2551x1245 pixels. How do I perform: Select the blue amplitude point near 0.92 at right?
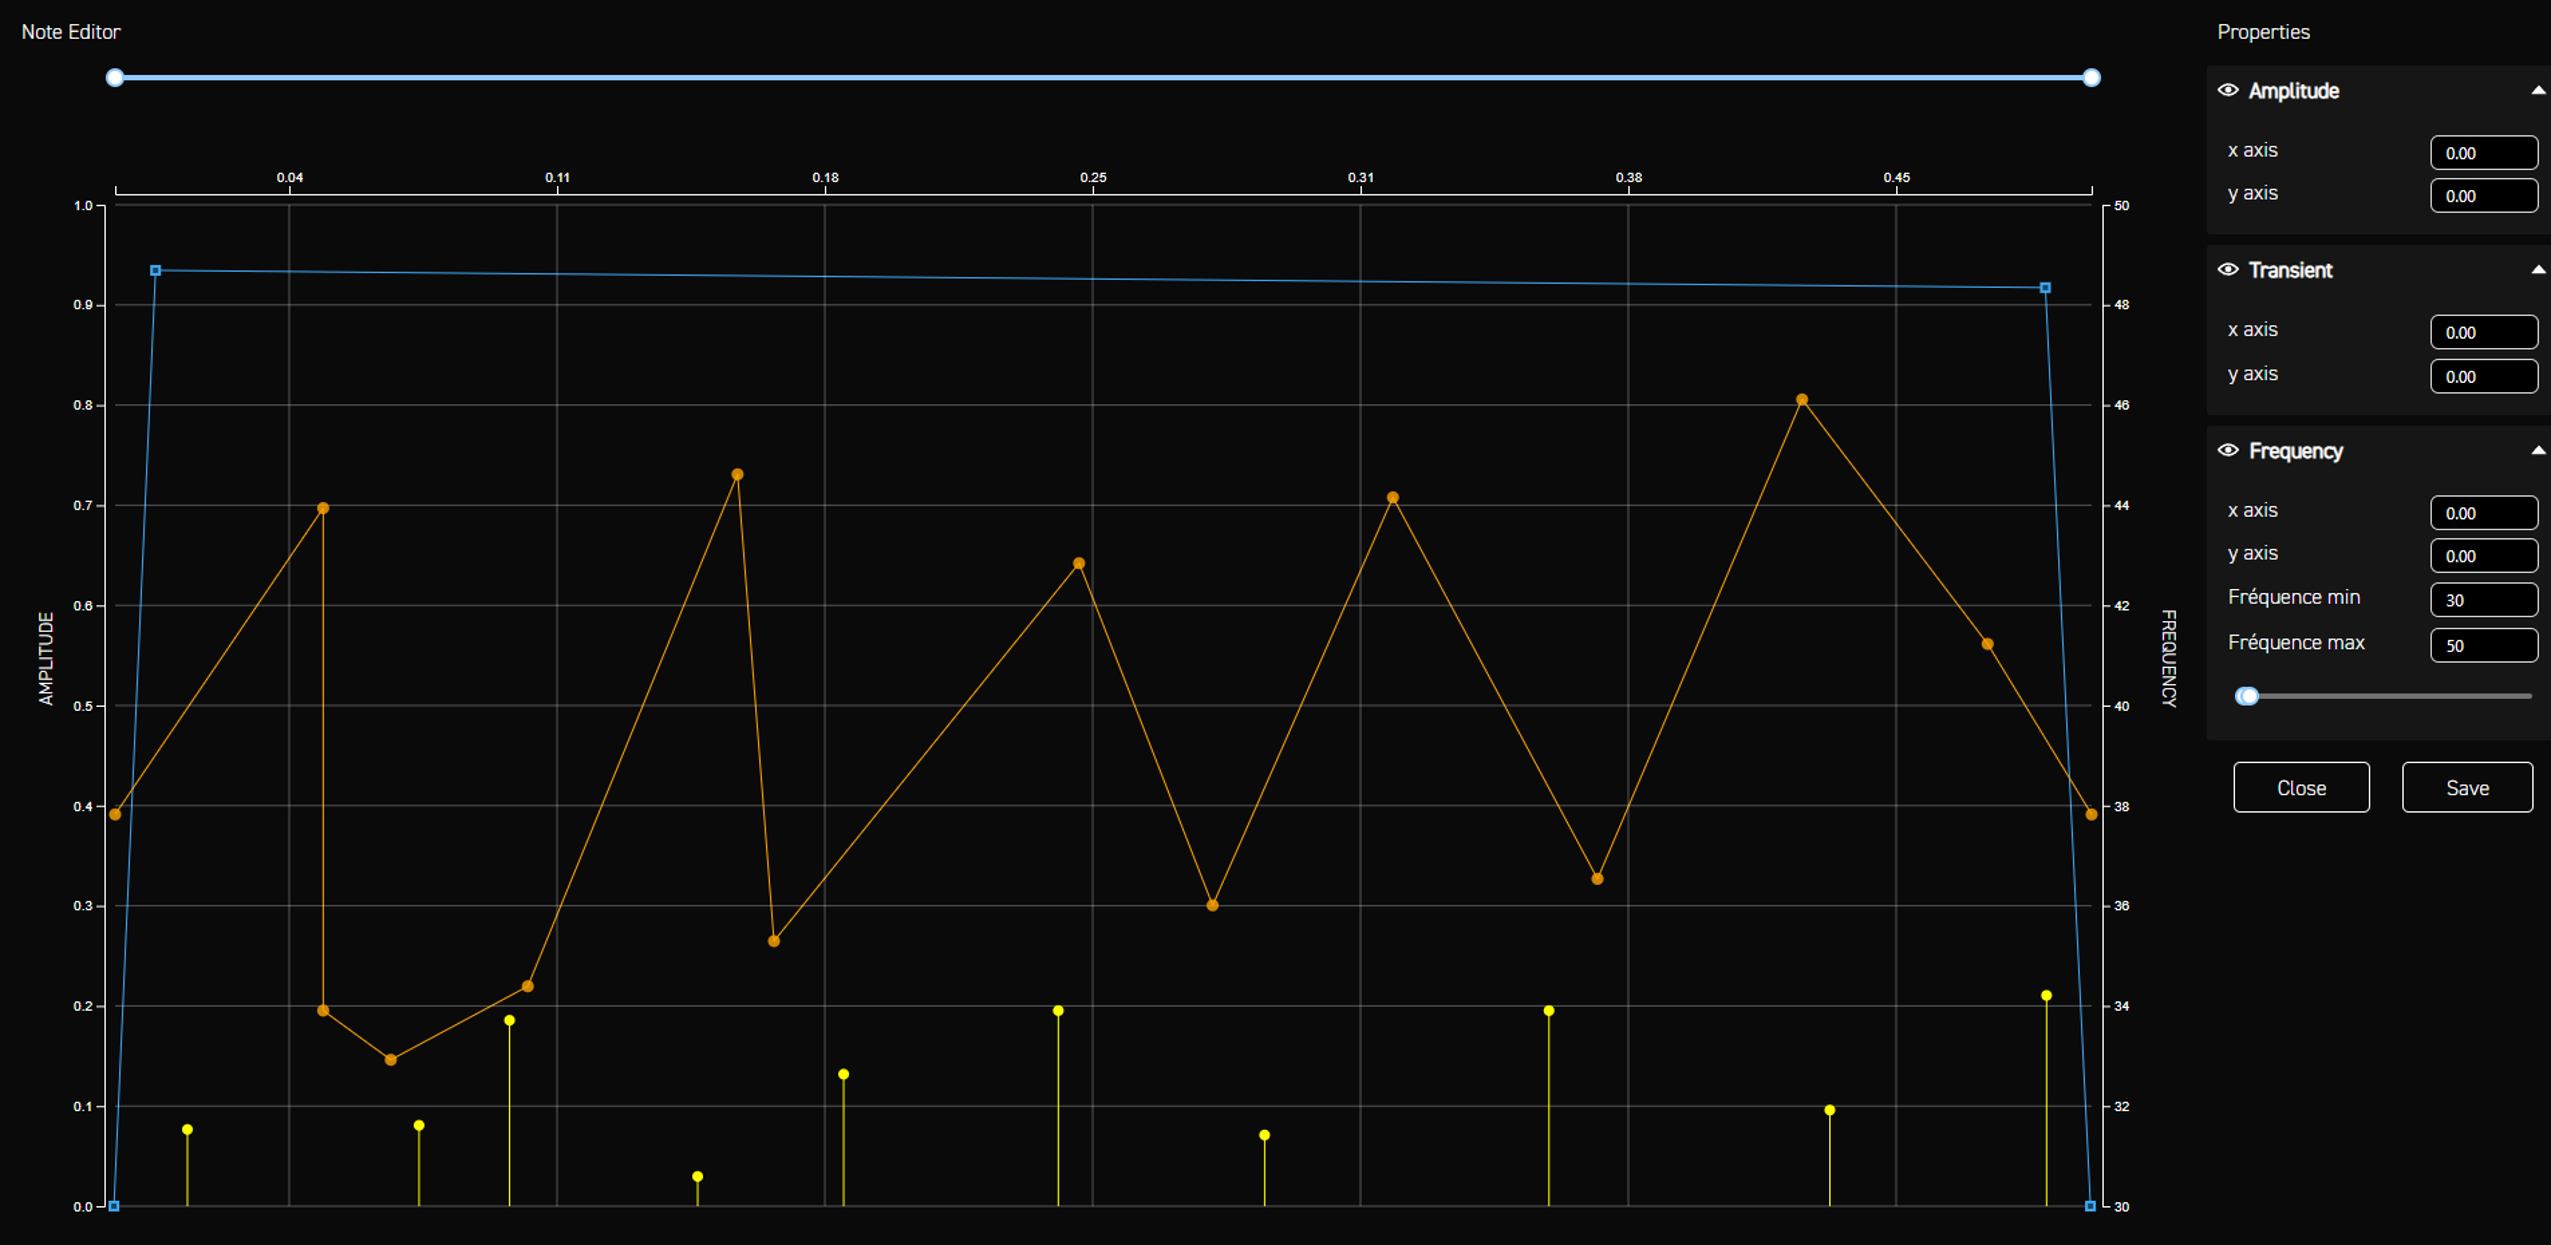(2045, 287)
